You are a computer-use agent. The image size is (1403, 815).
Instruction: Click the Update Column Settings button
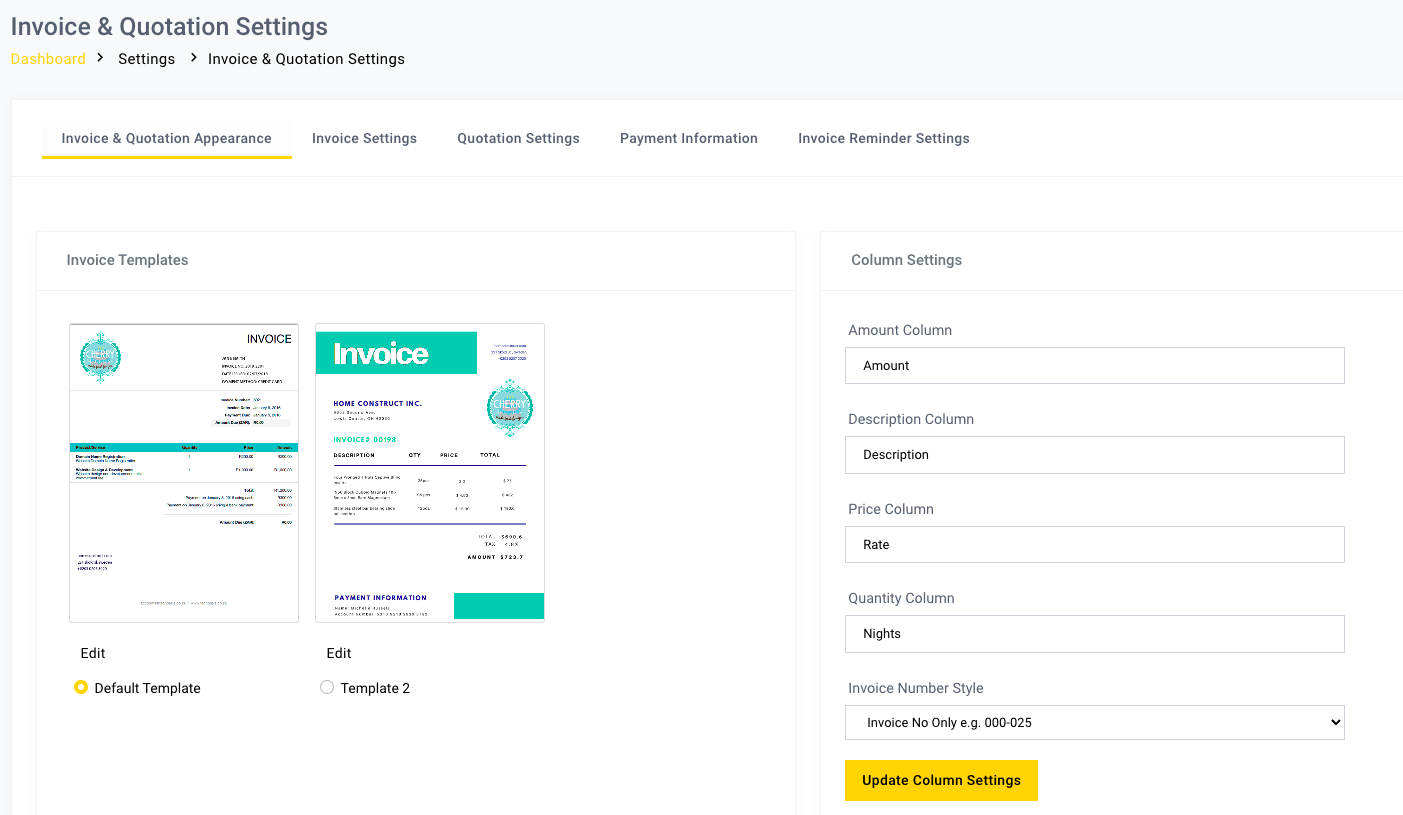point(941,780)
